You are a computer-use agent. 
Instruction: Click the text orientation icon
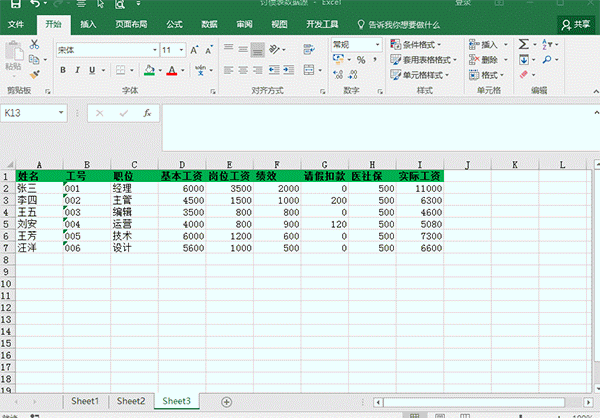274,49
